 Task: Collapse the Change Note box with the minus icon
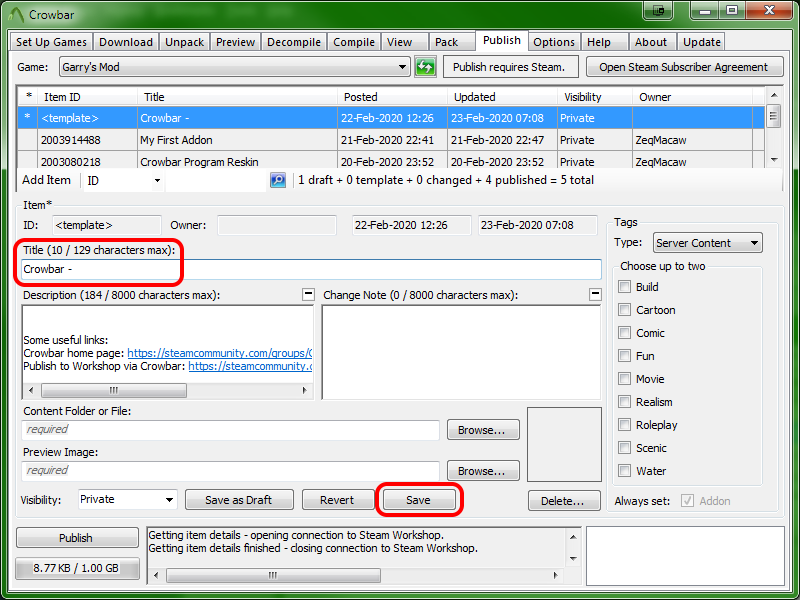click(x=595, y=294)
